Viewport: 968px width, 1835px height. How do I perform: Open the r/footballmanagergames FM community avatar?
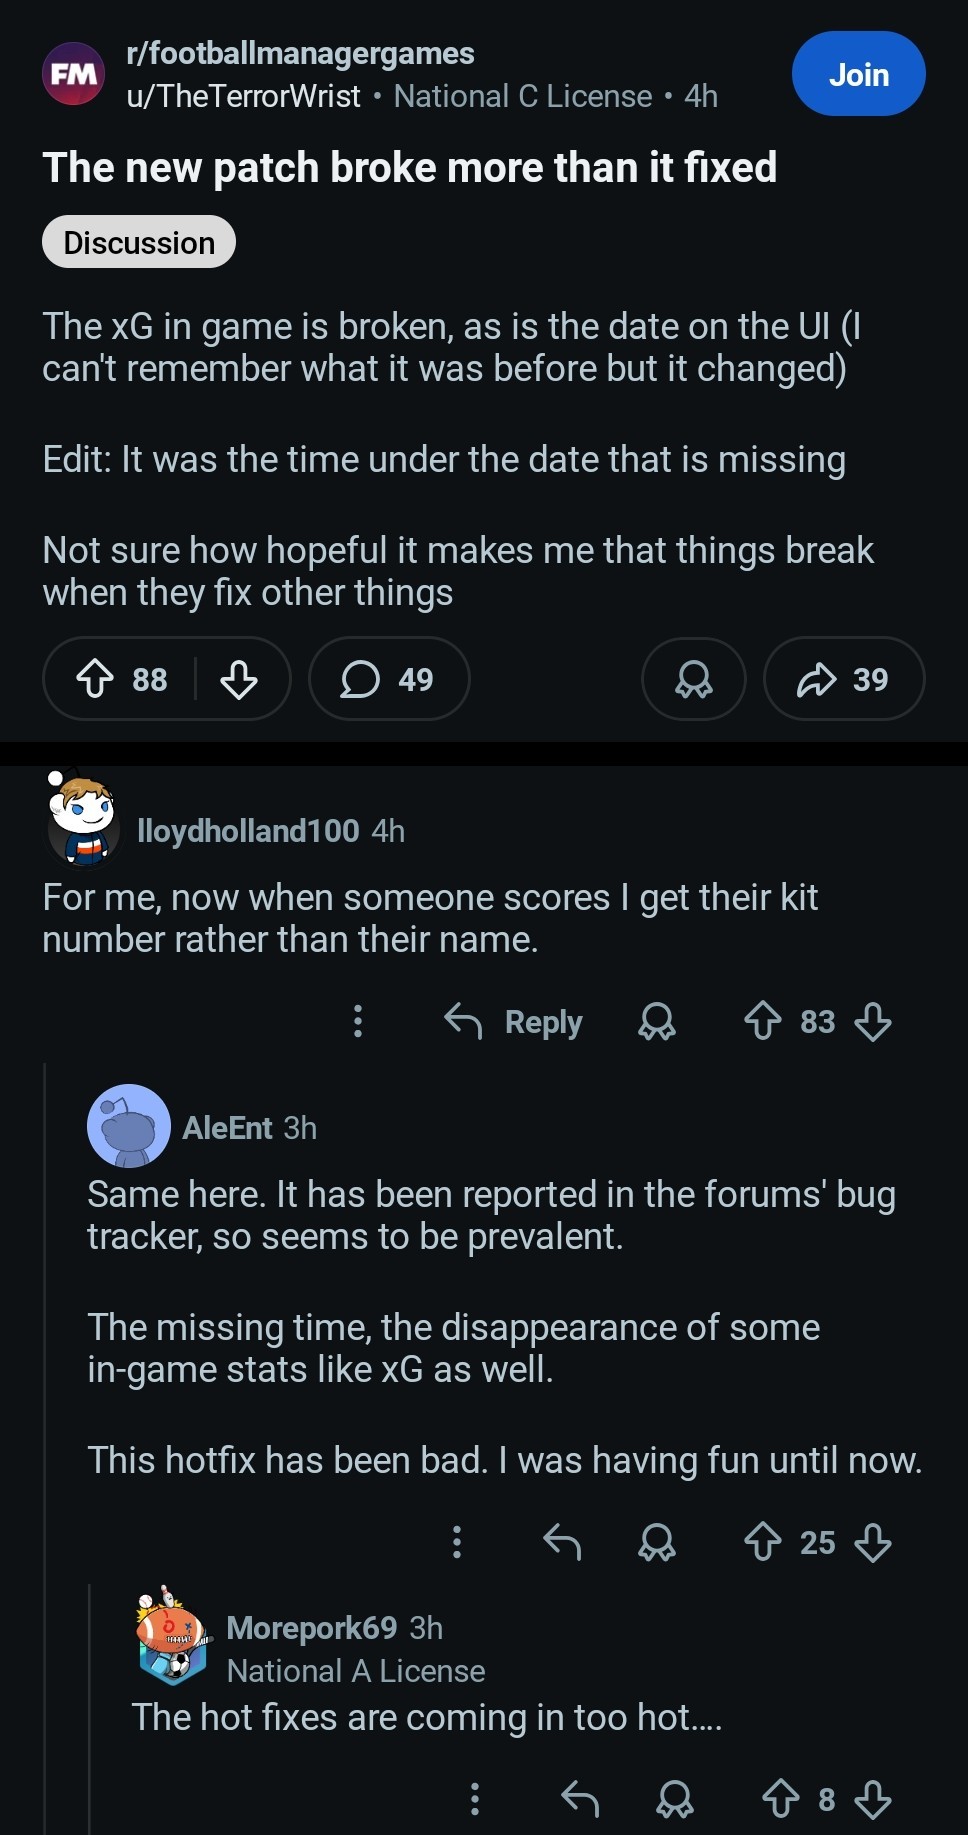73,74
